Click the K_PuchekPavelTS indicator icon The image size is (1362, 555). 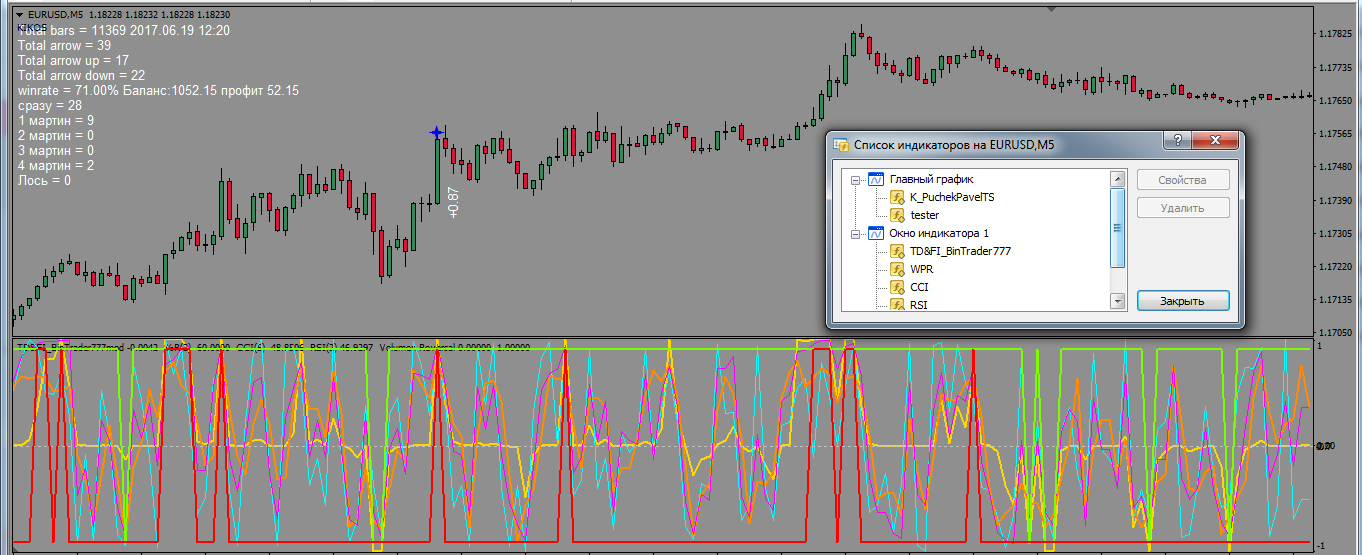pos(897,197)
